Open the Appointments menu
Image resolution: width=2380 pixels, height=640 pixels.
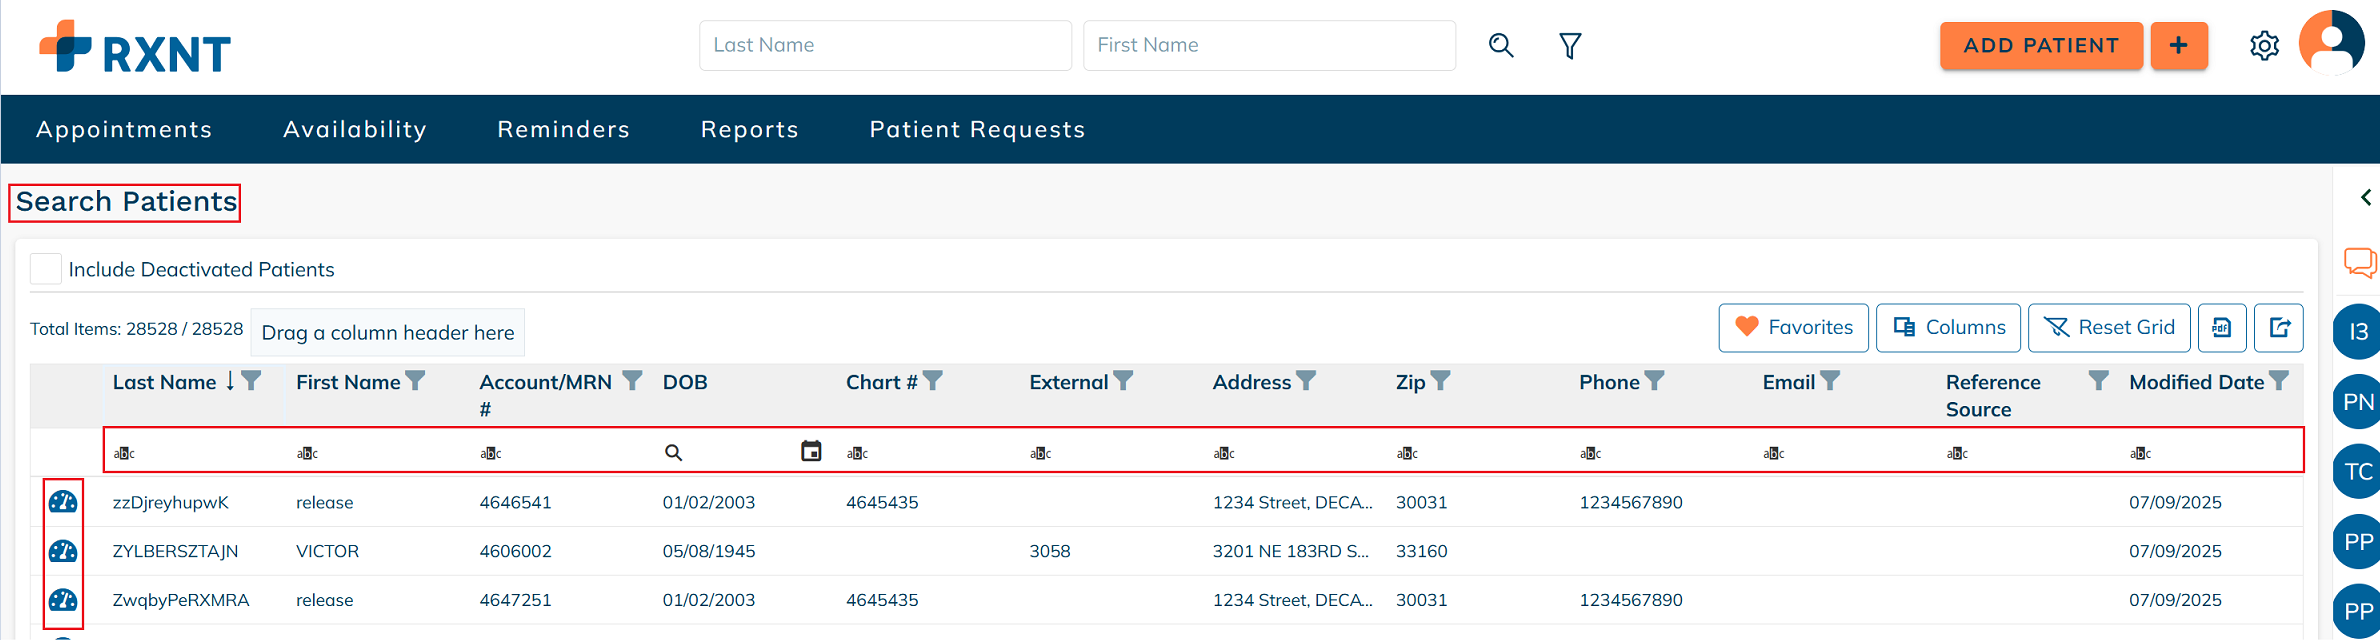pyautogui.click(x=124, y=129)
